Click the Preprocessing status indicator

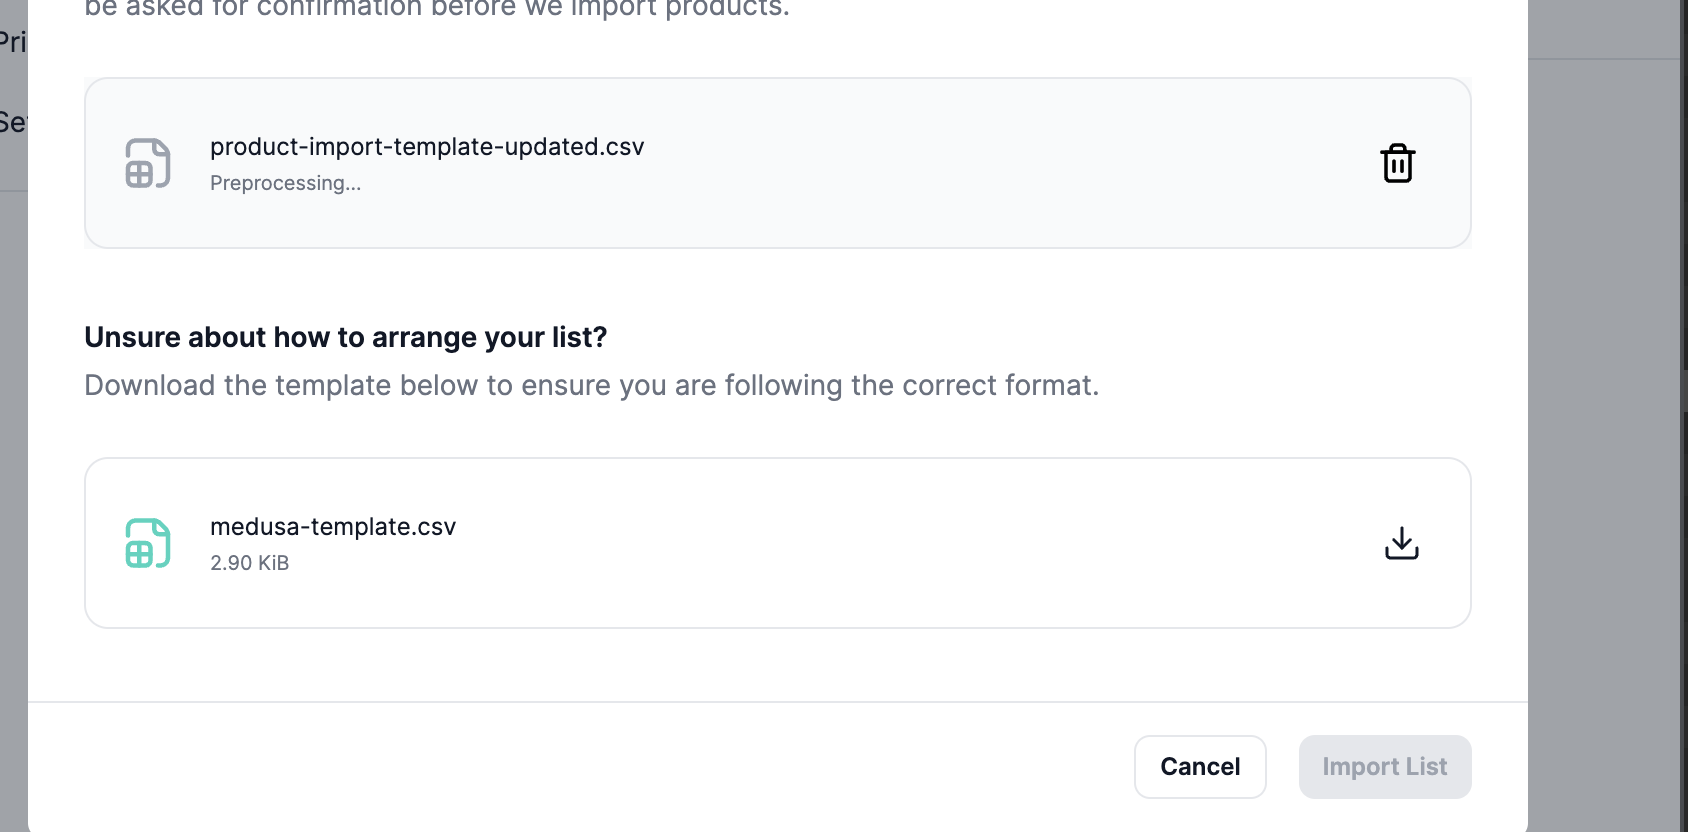coord(285,183)
